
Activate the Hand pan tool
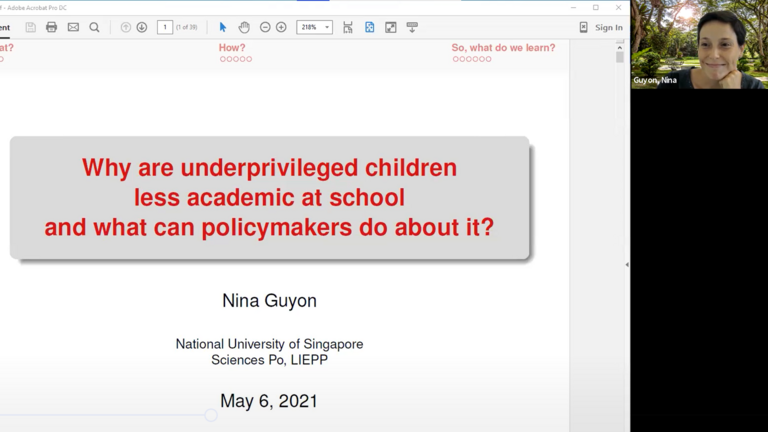point(244,27)
